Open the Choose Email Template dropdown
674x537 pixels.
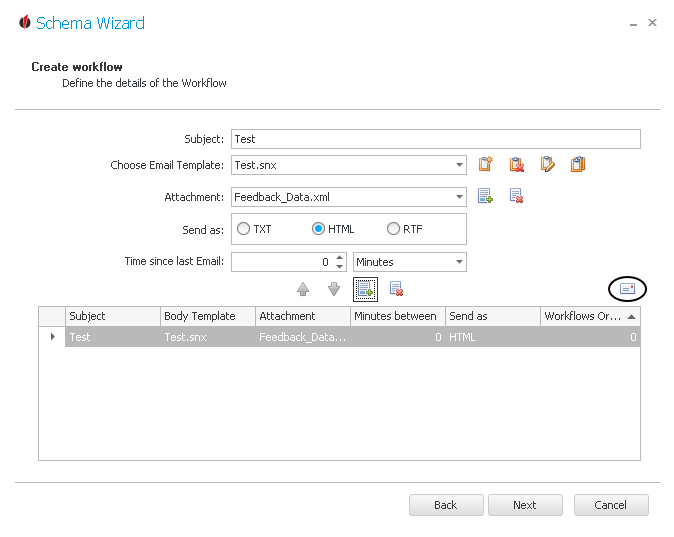click(459, 165)
